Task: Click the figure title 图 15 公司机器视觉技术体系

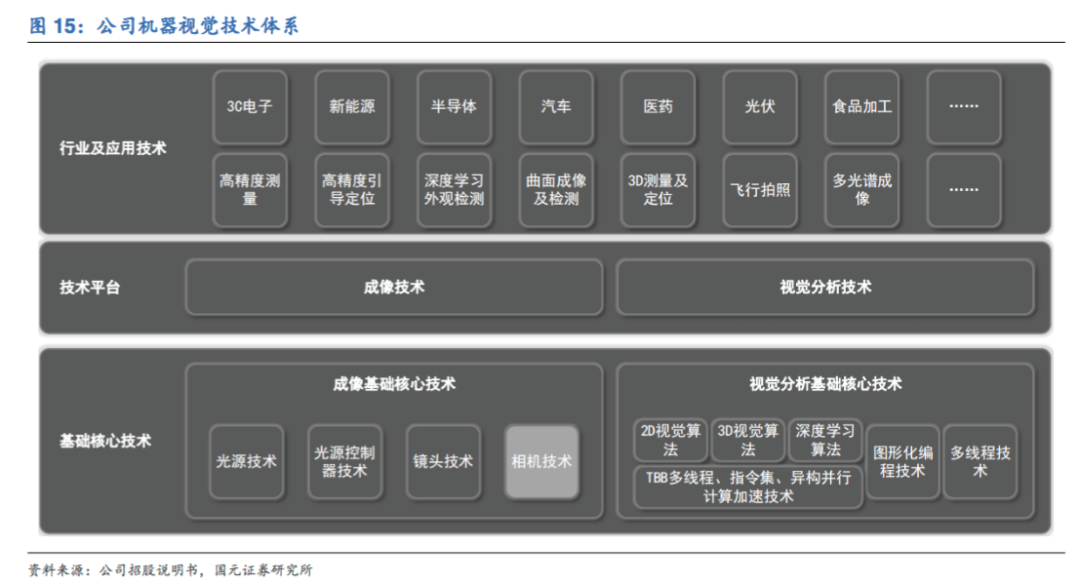Action: tap(164, 26)
